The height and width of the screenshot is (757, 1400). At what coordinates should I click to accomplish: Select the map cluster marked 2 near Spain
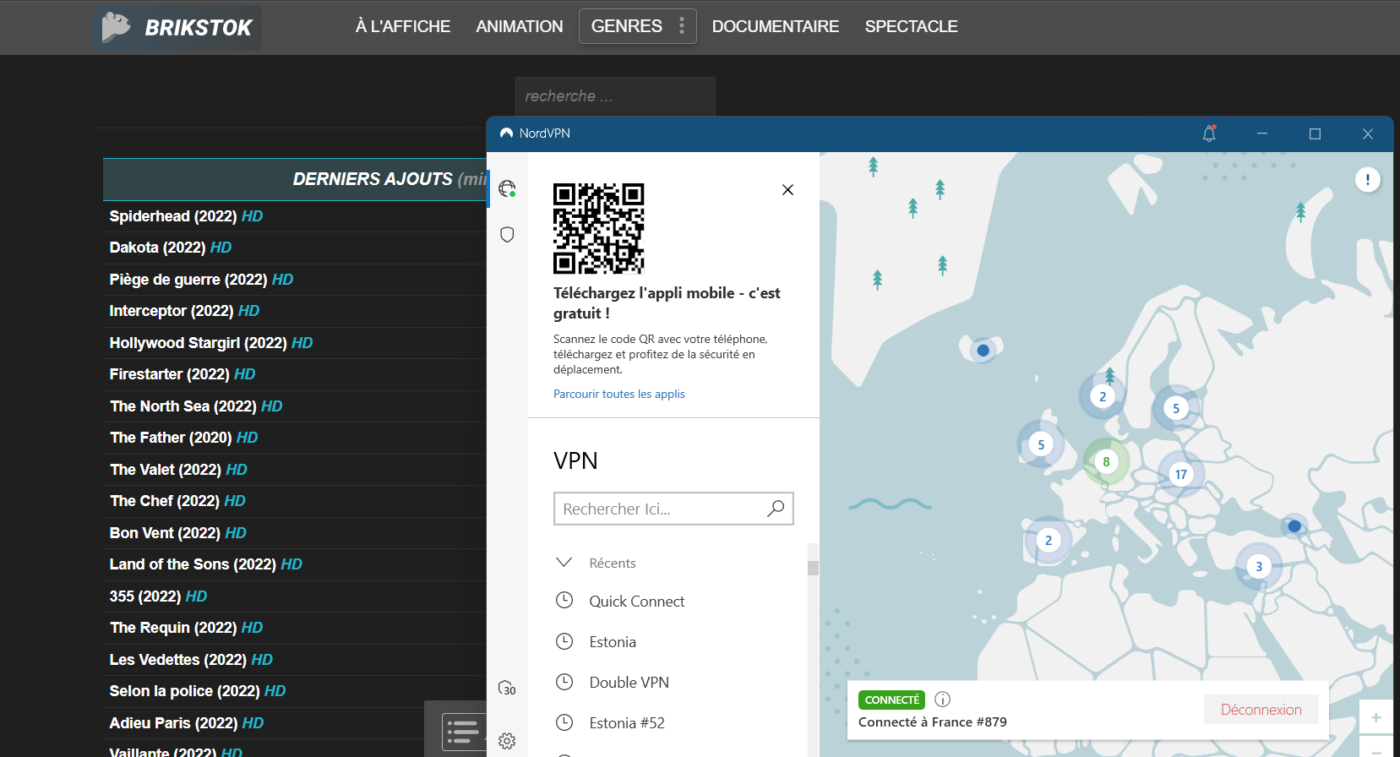click(x=1048, y=541)
